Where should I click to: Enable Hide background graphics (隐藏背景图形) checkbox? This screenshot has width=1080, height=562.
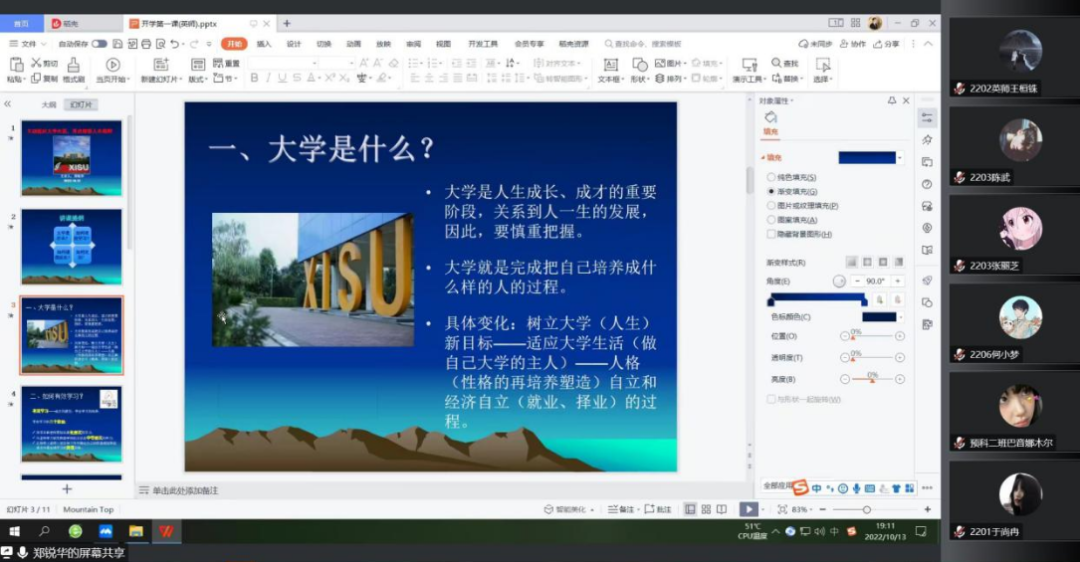tap(771, 234)
